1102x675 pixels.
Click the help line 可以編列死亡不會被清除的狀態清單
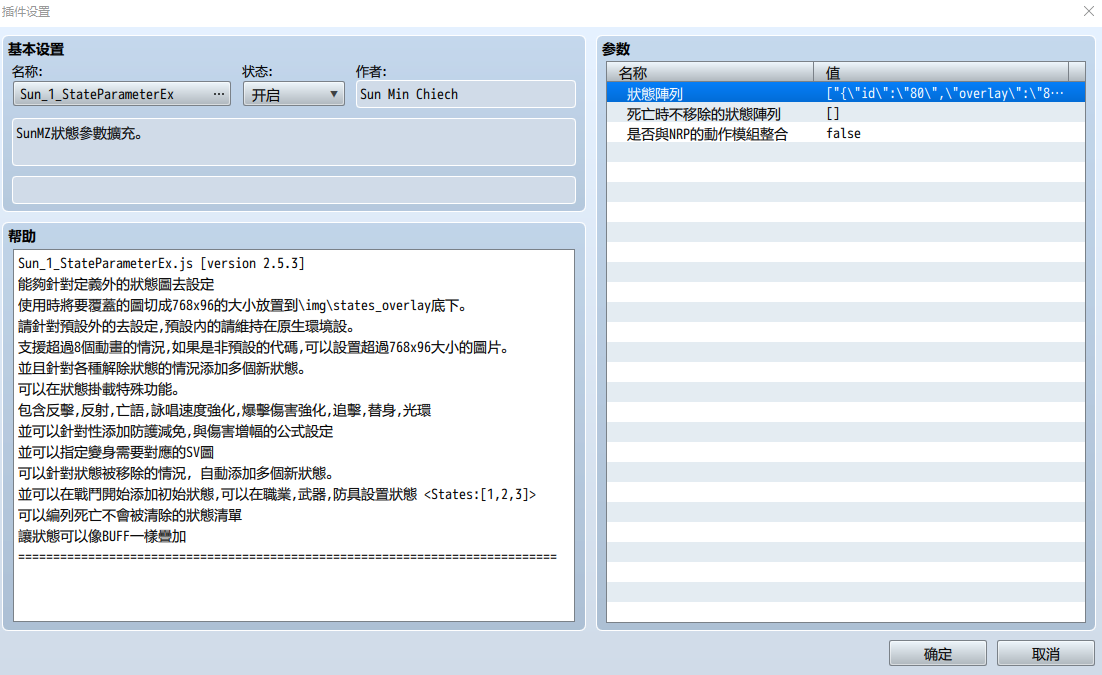(x=130, y=515)
